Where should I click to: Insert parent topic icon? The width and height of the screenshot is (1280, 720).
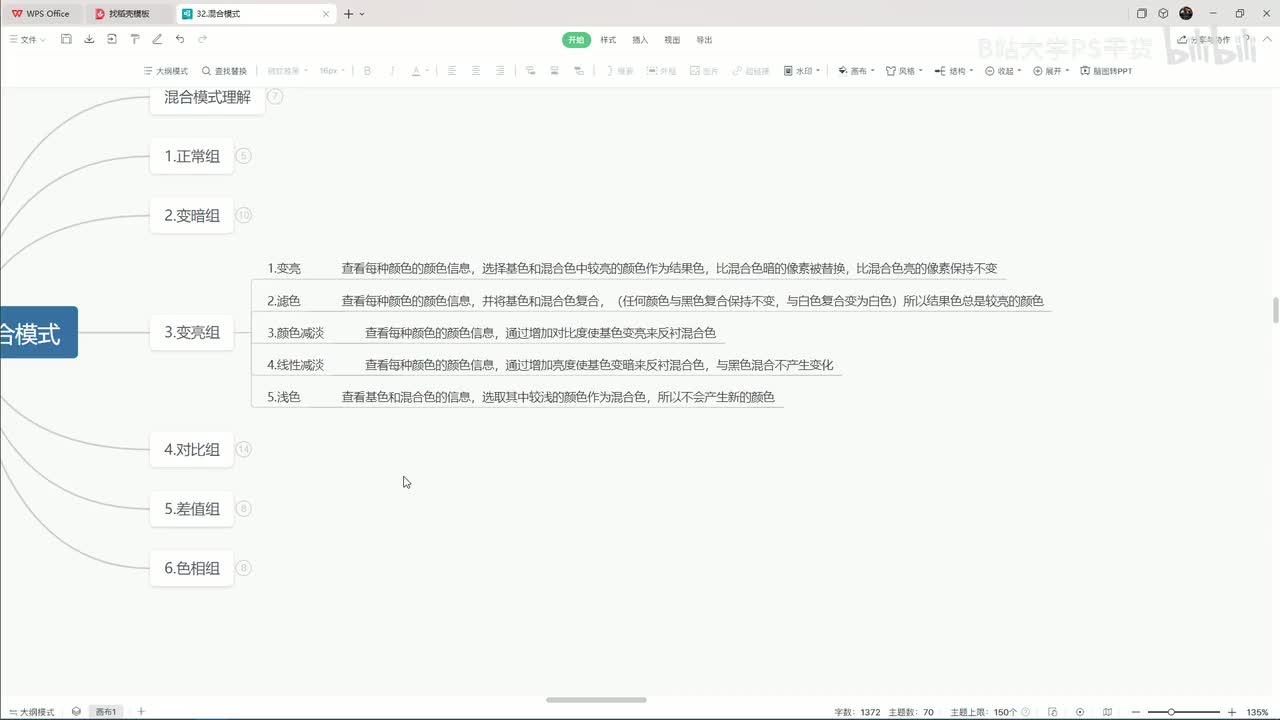click(x=580, y=71)
